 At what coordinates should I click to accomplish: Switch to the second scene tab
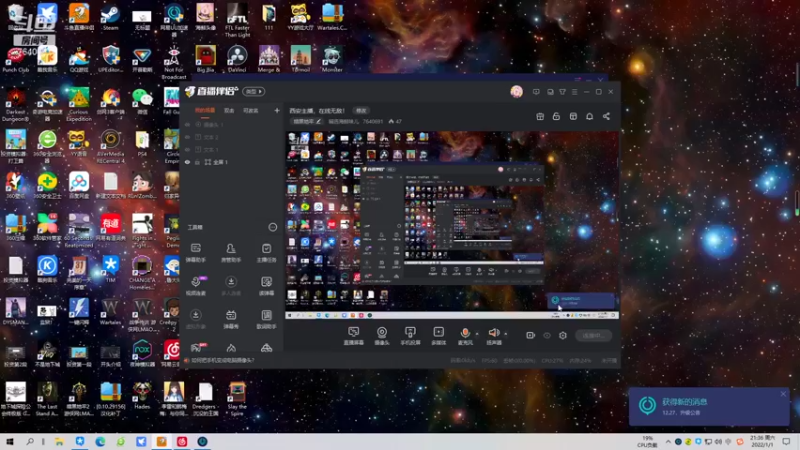[x=229, y=111]
